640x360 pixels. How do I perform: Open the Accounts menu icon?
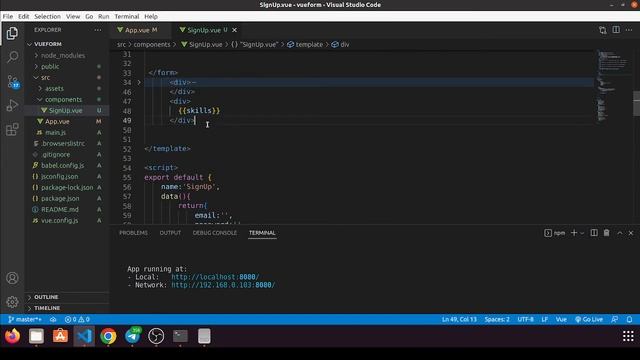tap(12, 278)
